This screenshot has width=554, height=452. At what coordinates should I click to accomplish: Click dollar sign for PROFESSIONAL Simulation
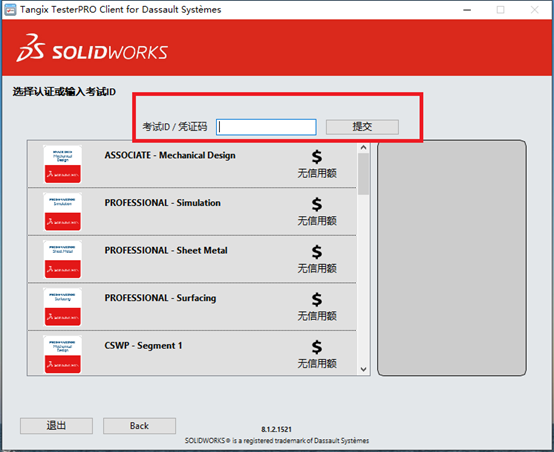(317, 204)
